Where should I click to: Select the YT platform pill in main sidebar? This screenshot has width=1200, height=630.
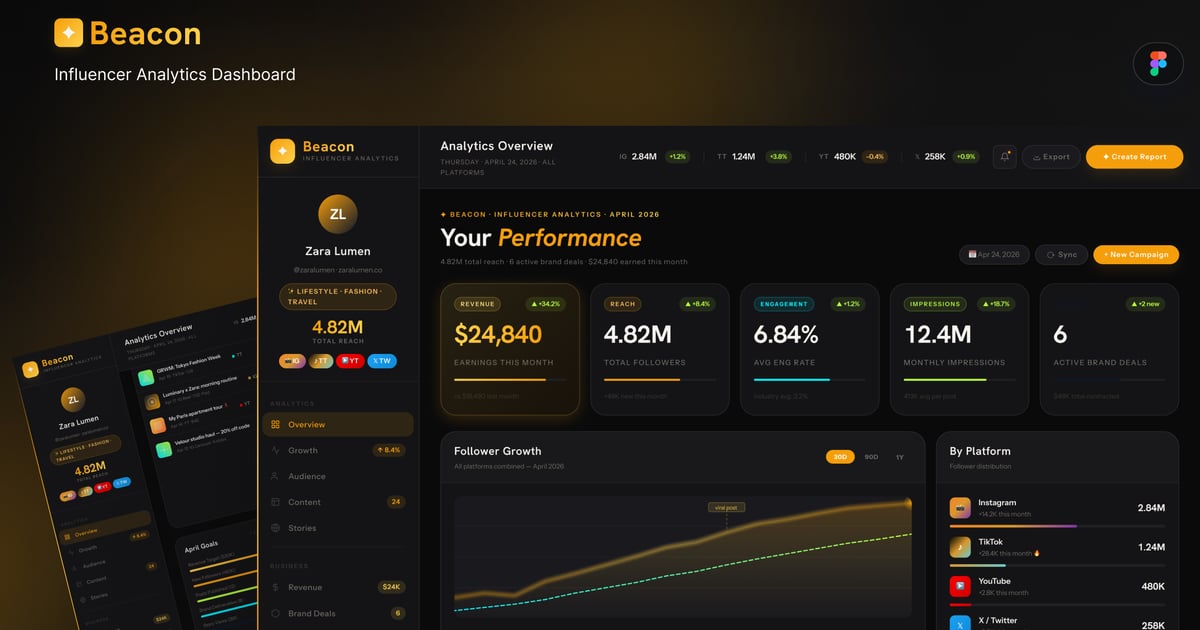[x=350, y=360]
